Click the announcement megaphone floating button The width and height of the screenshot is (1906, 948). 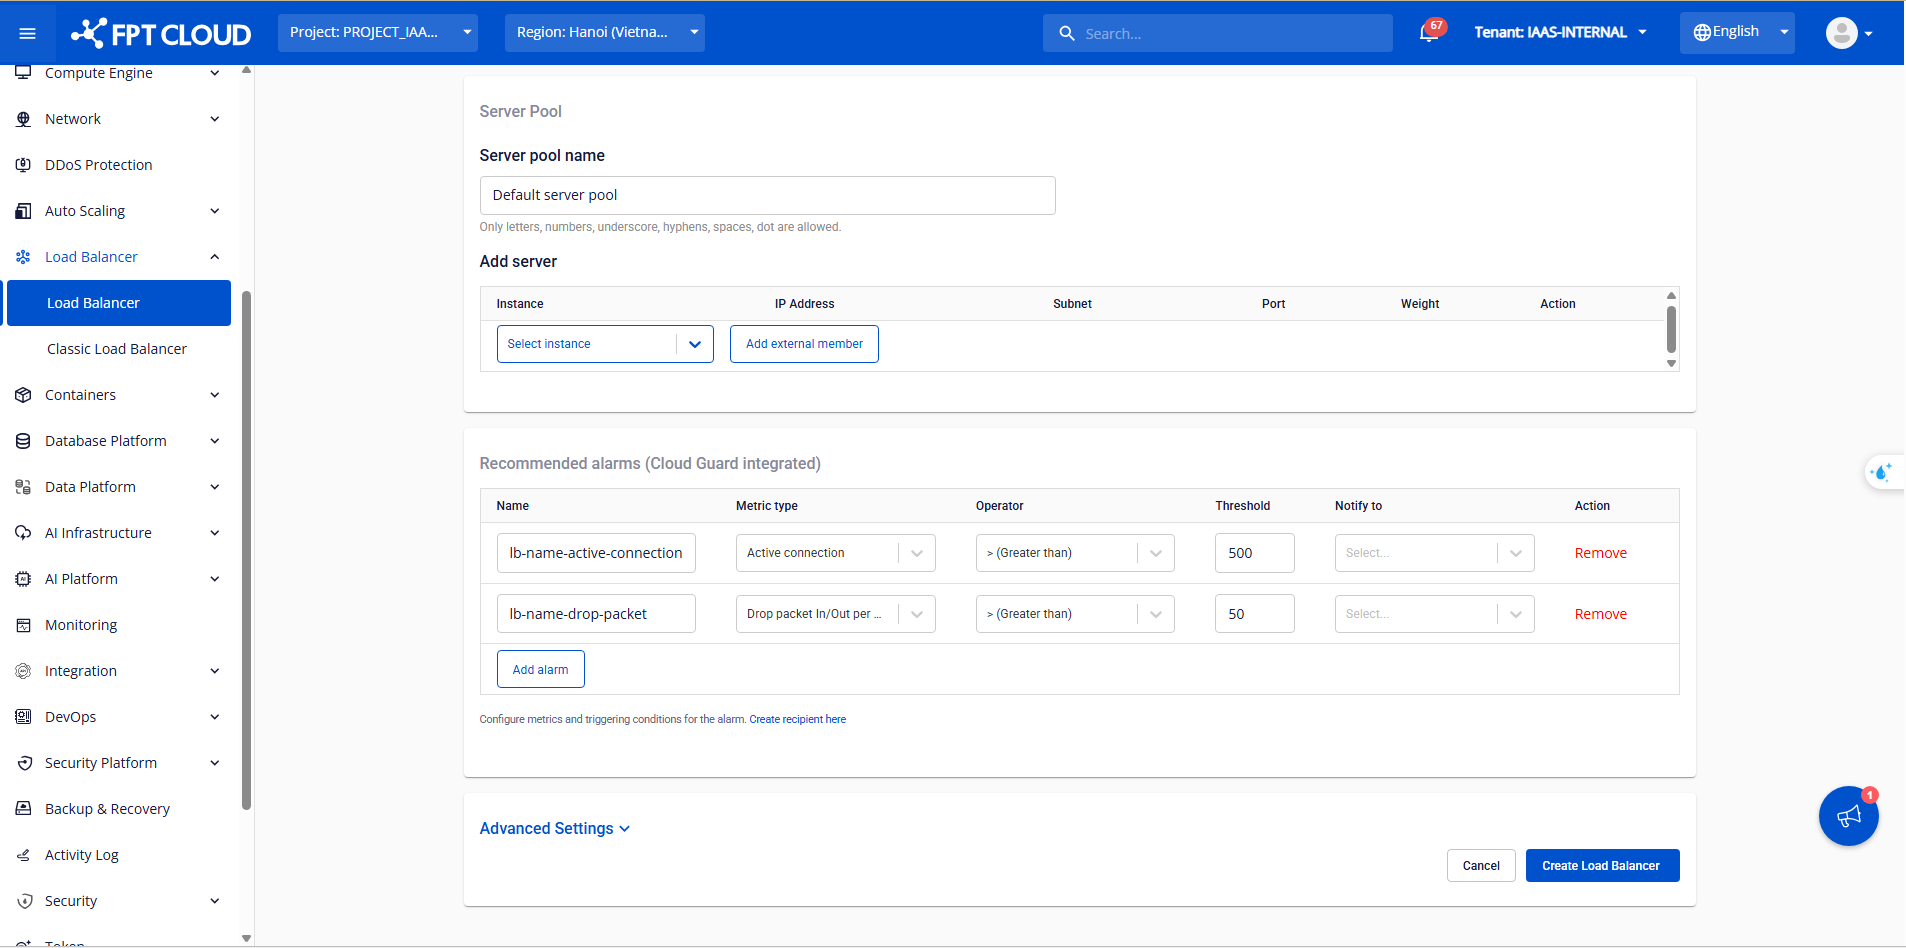(x=1848, y=816)
